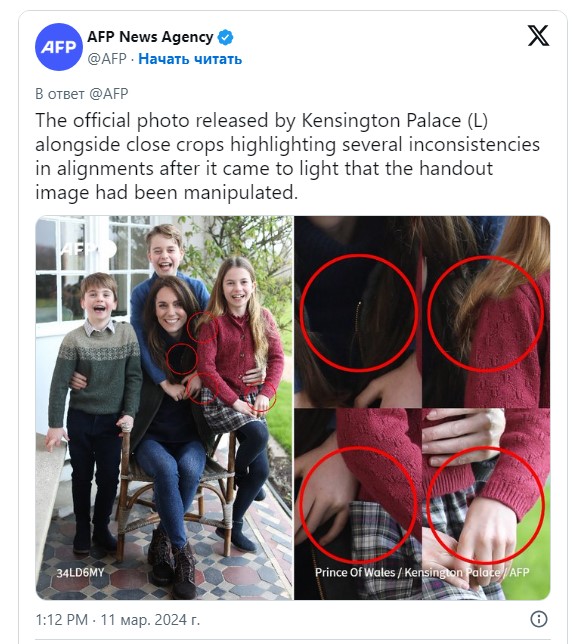Click the red circle on girl's shoulder

pos(203,327)
